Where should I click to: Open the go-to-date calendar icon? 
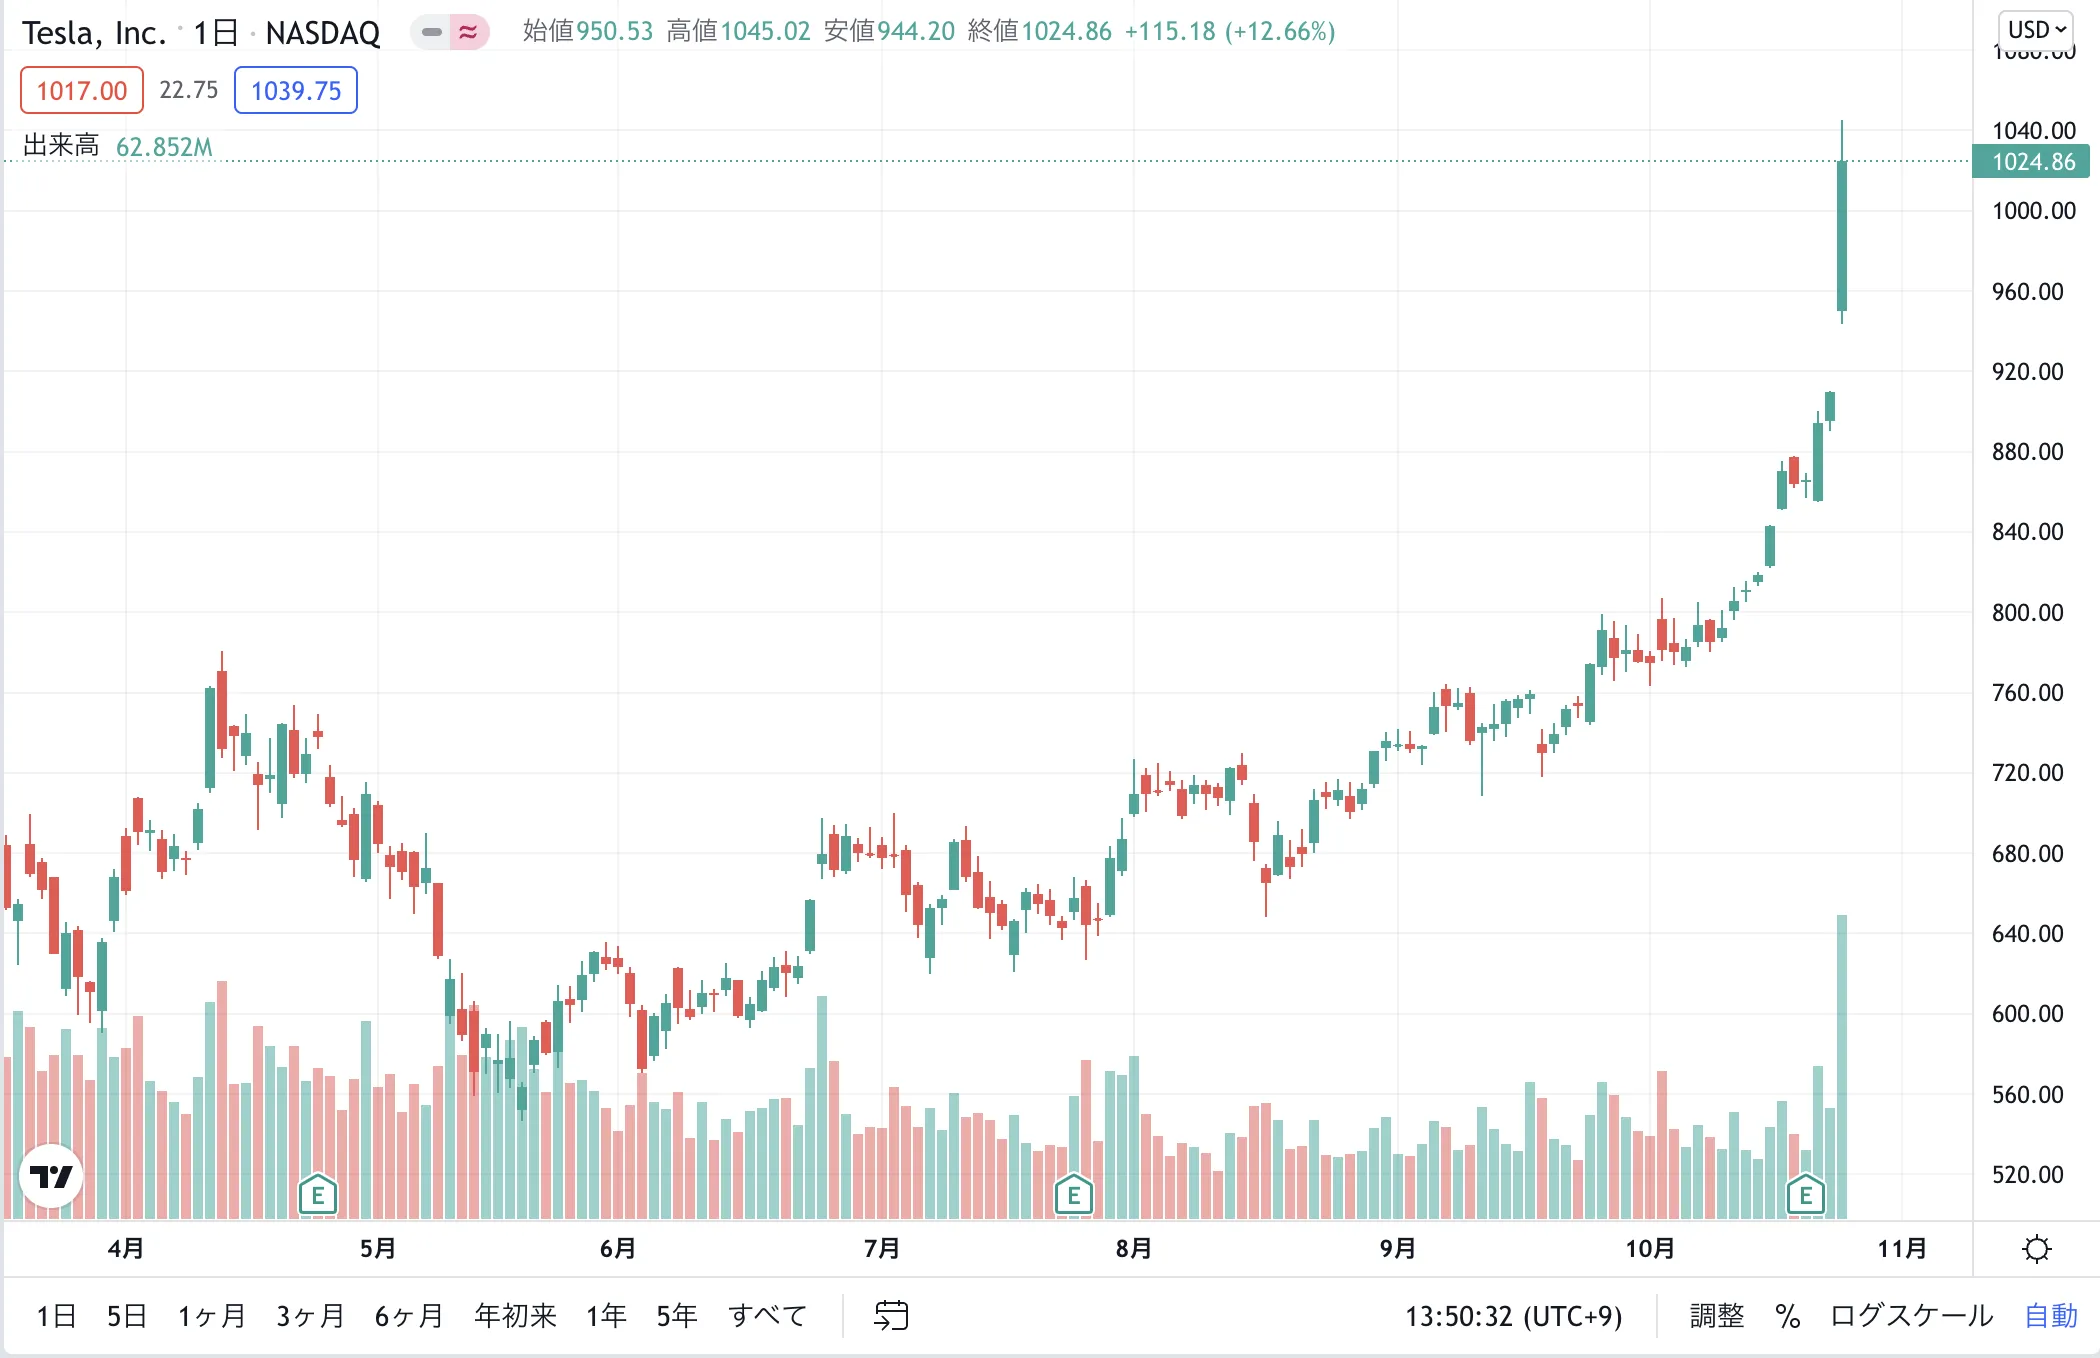pyautogui.click(x=891, y=1315)
